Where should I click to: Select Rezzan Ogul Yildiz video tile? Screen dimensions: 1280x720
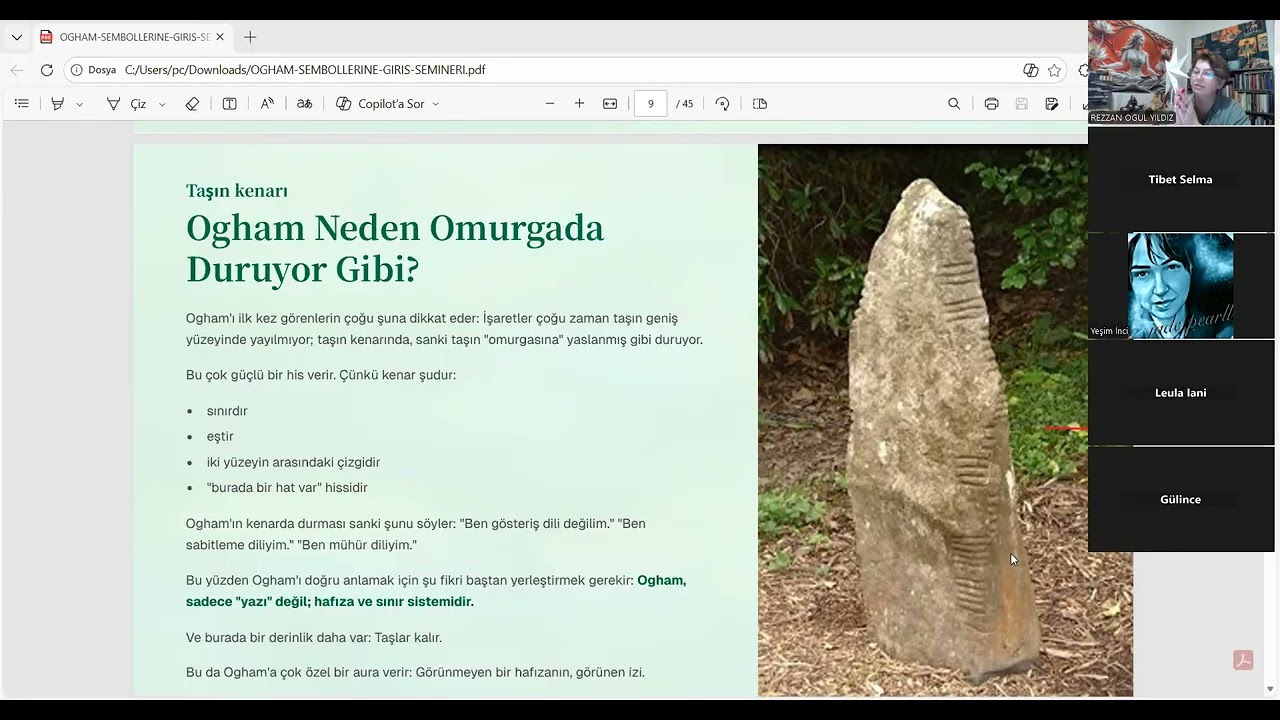click(1181, 73)
